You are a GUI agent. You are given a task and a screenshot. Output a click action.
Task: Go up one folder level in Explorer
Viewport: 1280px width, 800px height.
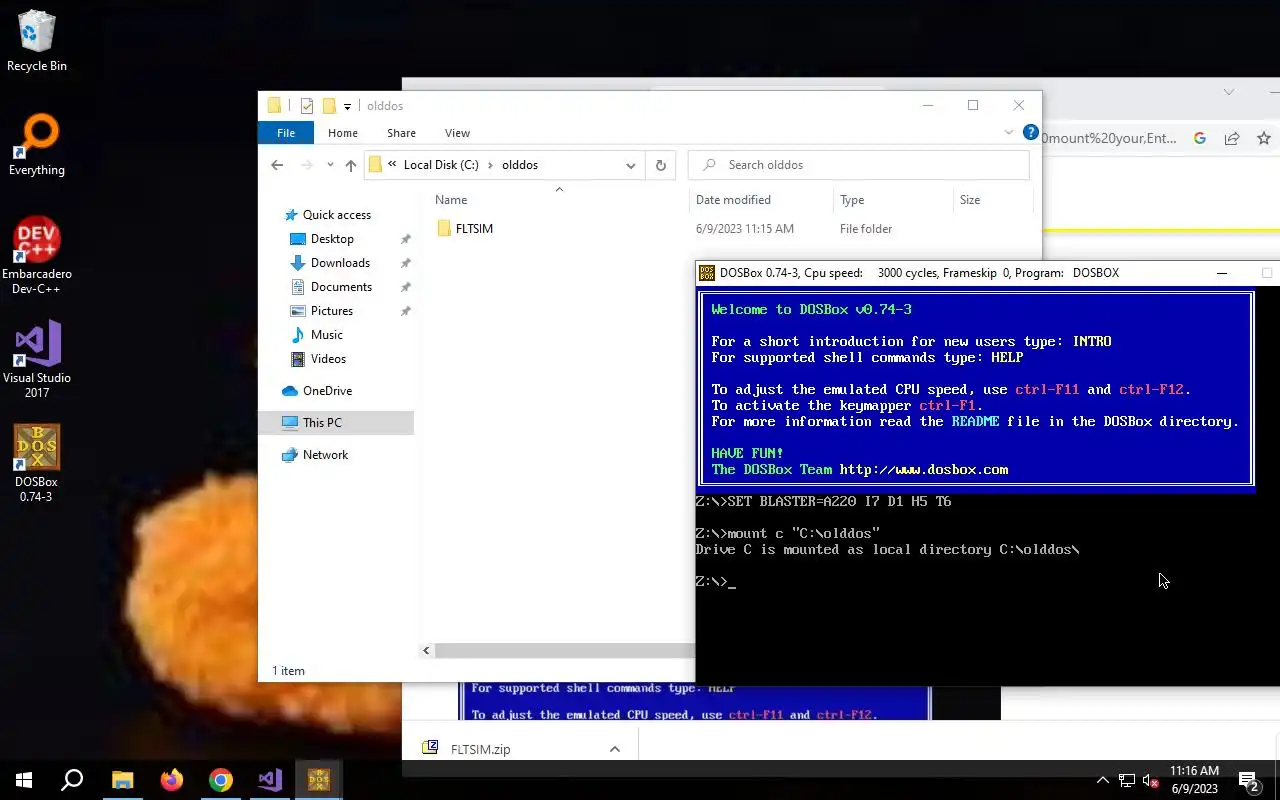(351, 165)
